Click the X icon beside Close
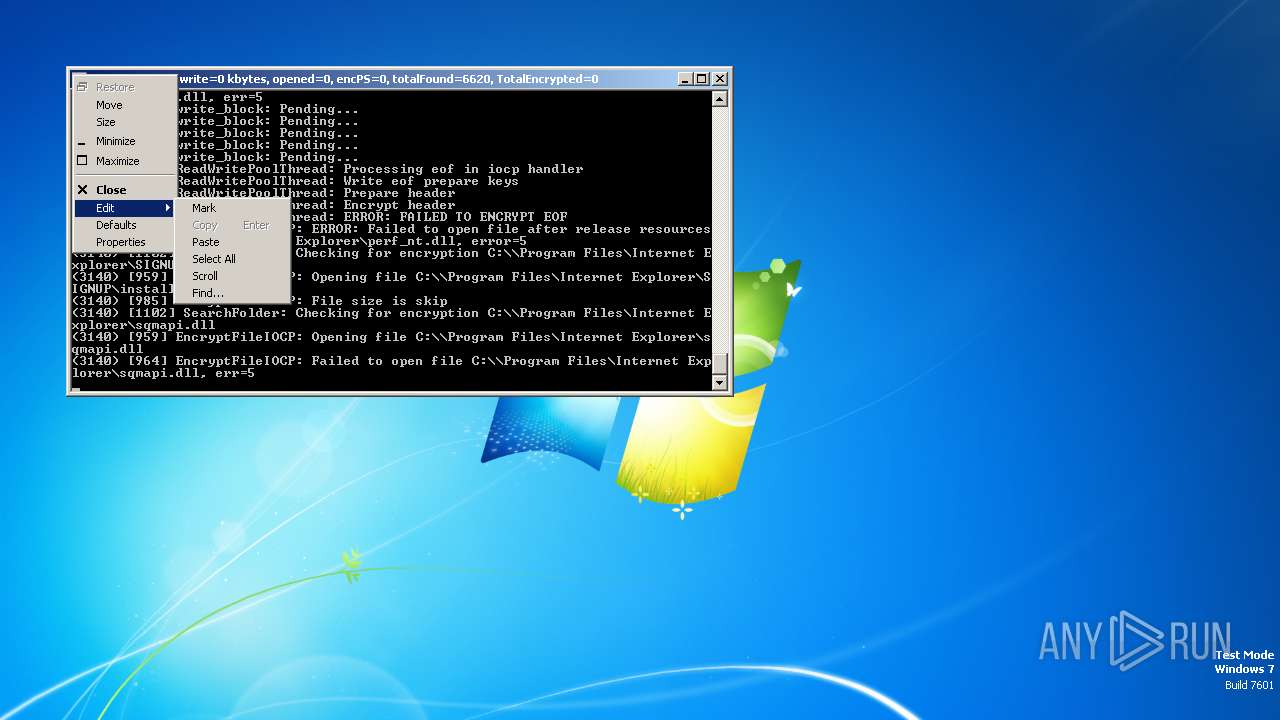1280x720 pixels. [83, 189]
